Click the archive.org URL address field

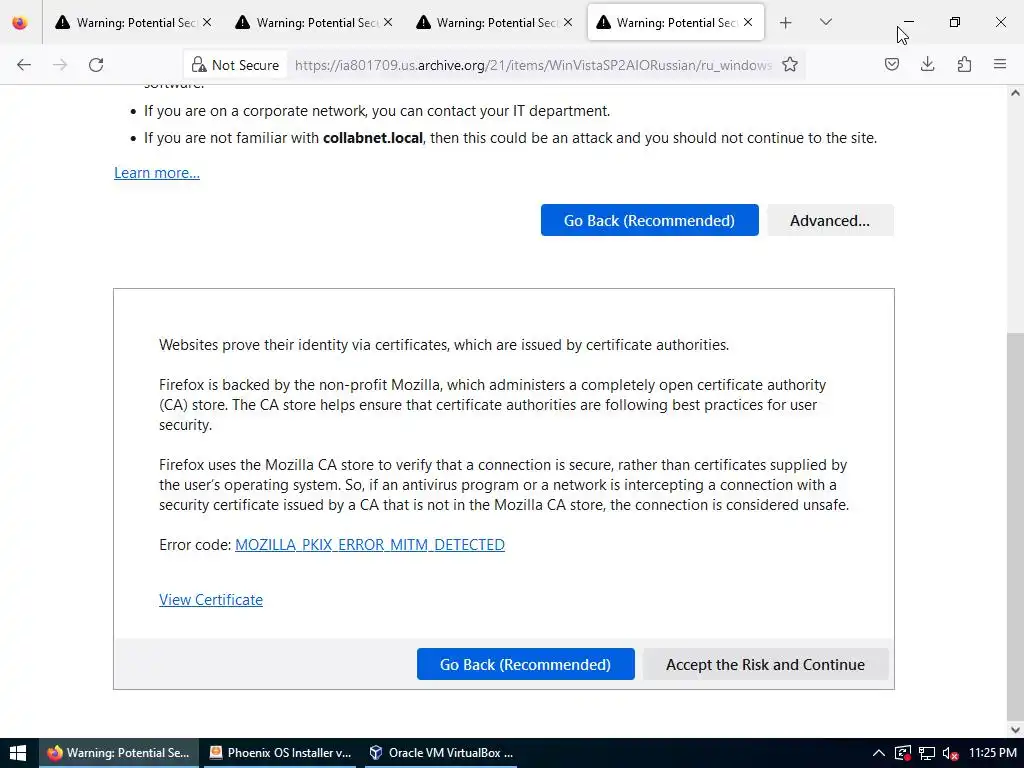click(533, 65)
